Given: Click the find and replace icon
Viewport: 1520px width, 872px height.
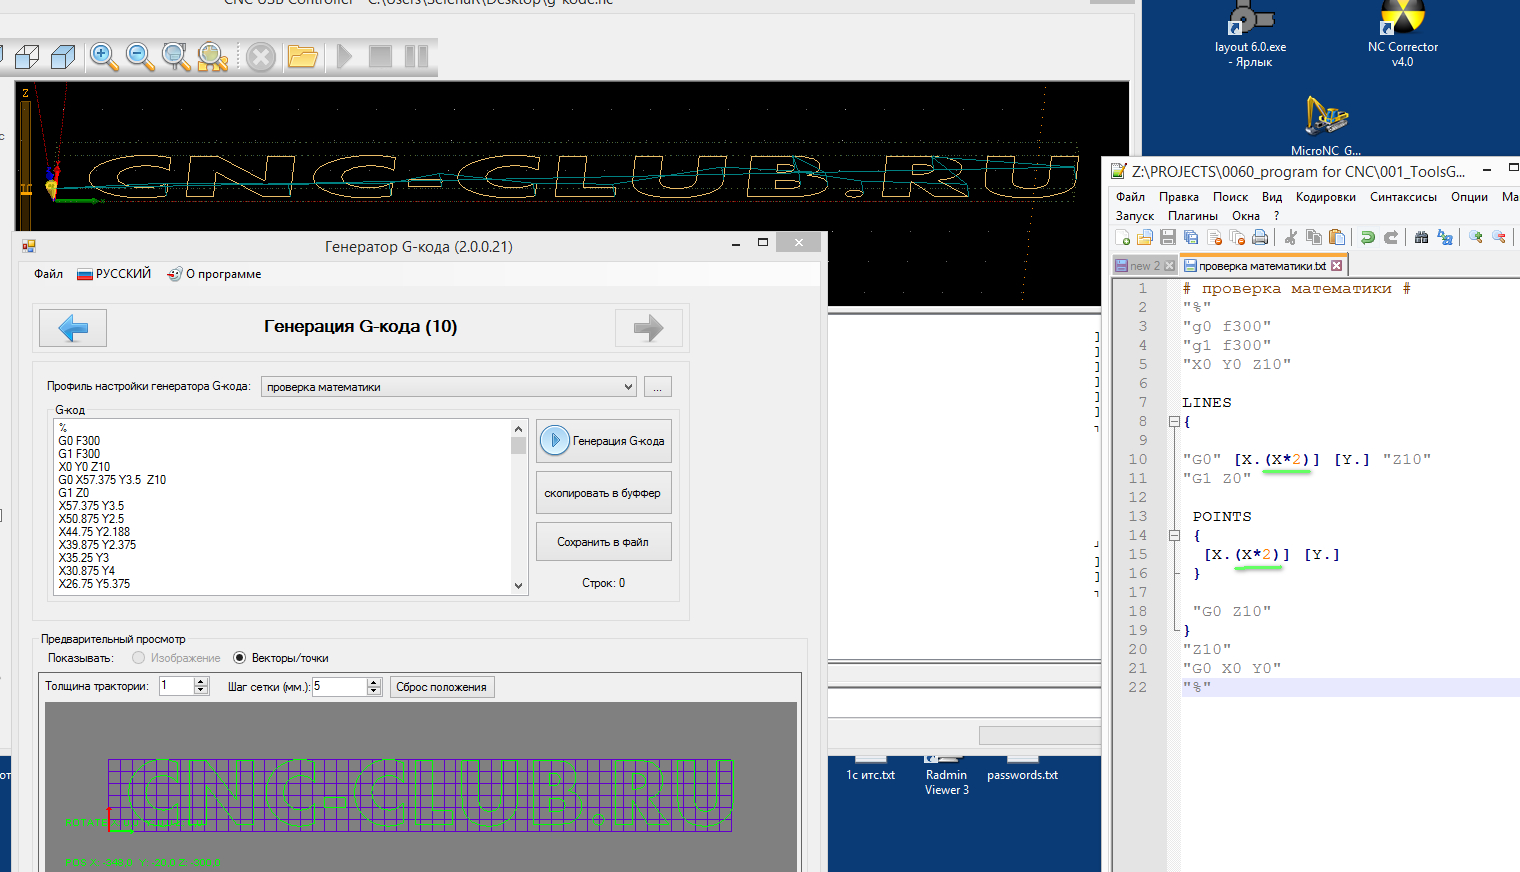Looking at the screenshot, I should tap(1444, 238).
